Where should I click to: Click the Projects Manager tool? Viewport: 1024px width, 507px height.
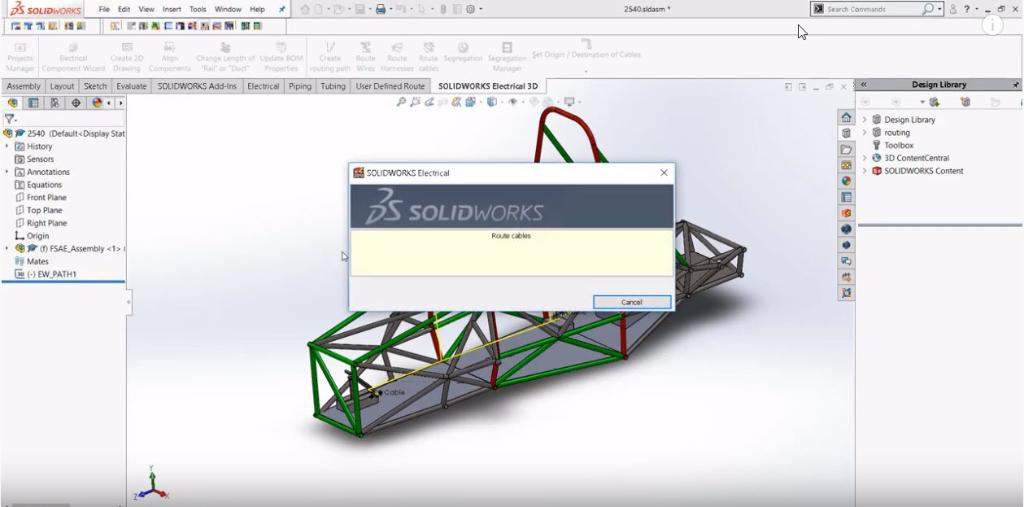[20, 57]
